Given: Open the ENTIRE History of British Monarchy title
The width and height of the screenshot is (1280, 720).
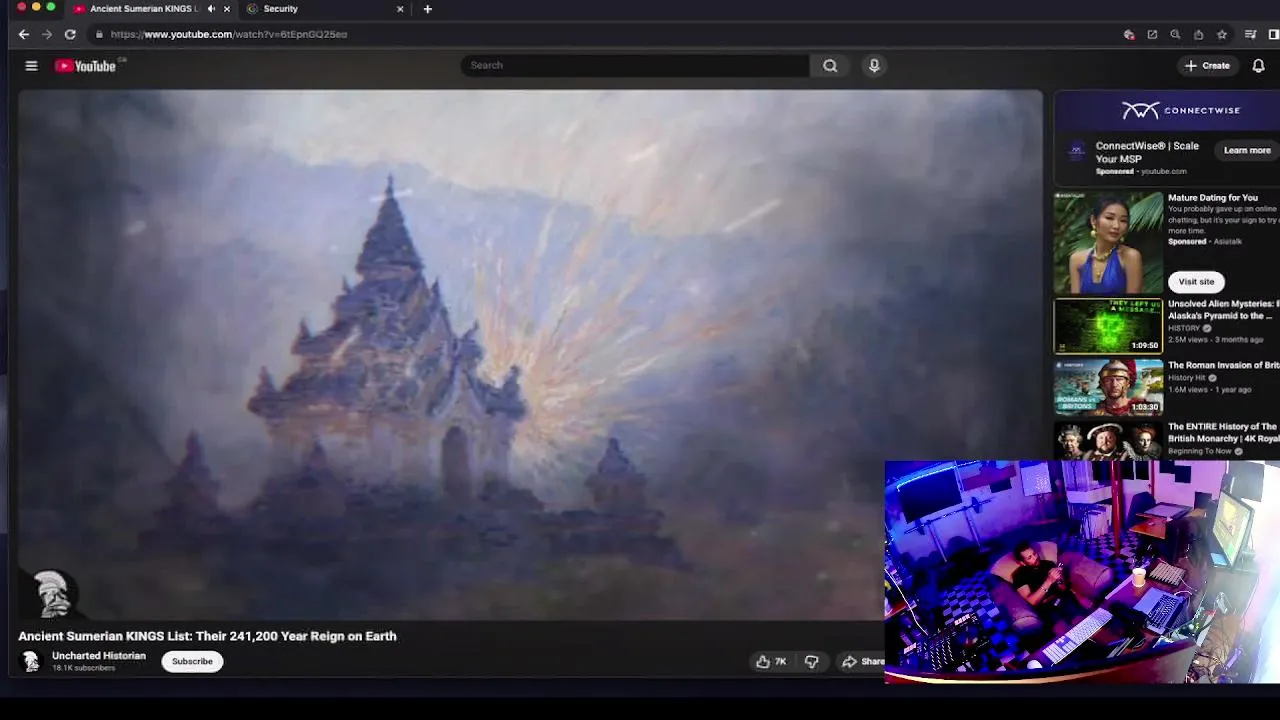Looking at the screenshot, I should coord(1224,432).
